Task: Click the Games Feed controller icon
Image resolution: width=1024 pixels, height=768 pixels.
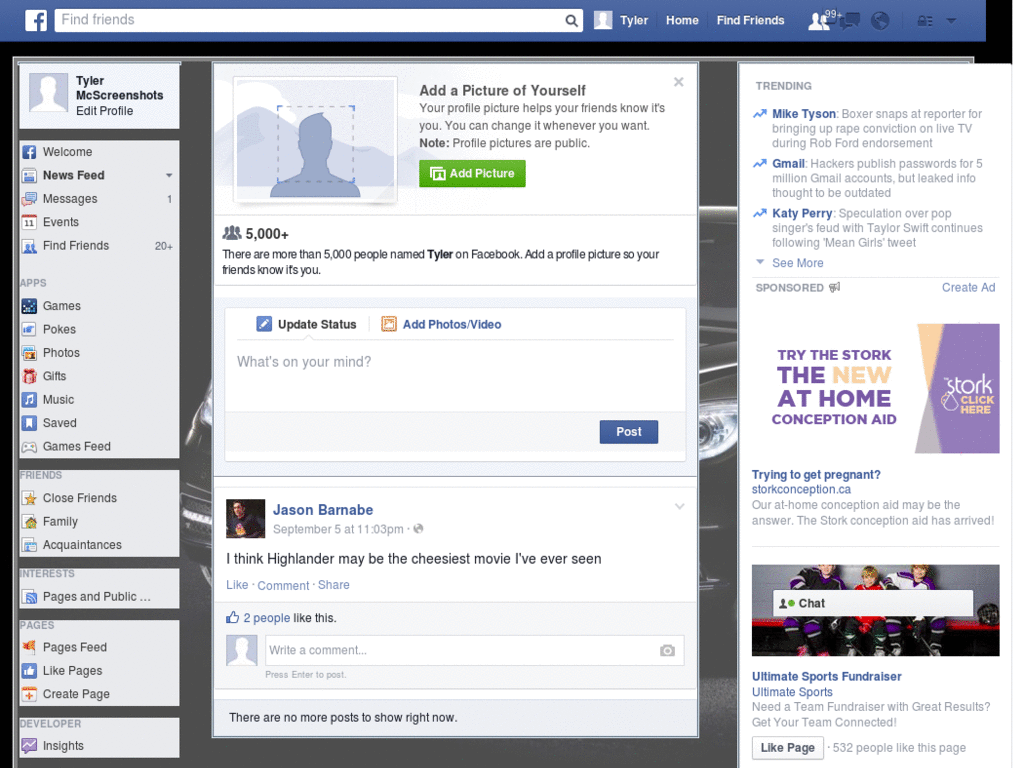Action: [x=29, y=447]
